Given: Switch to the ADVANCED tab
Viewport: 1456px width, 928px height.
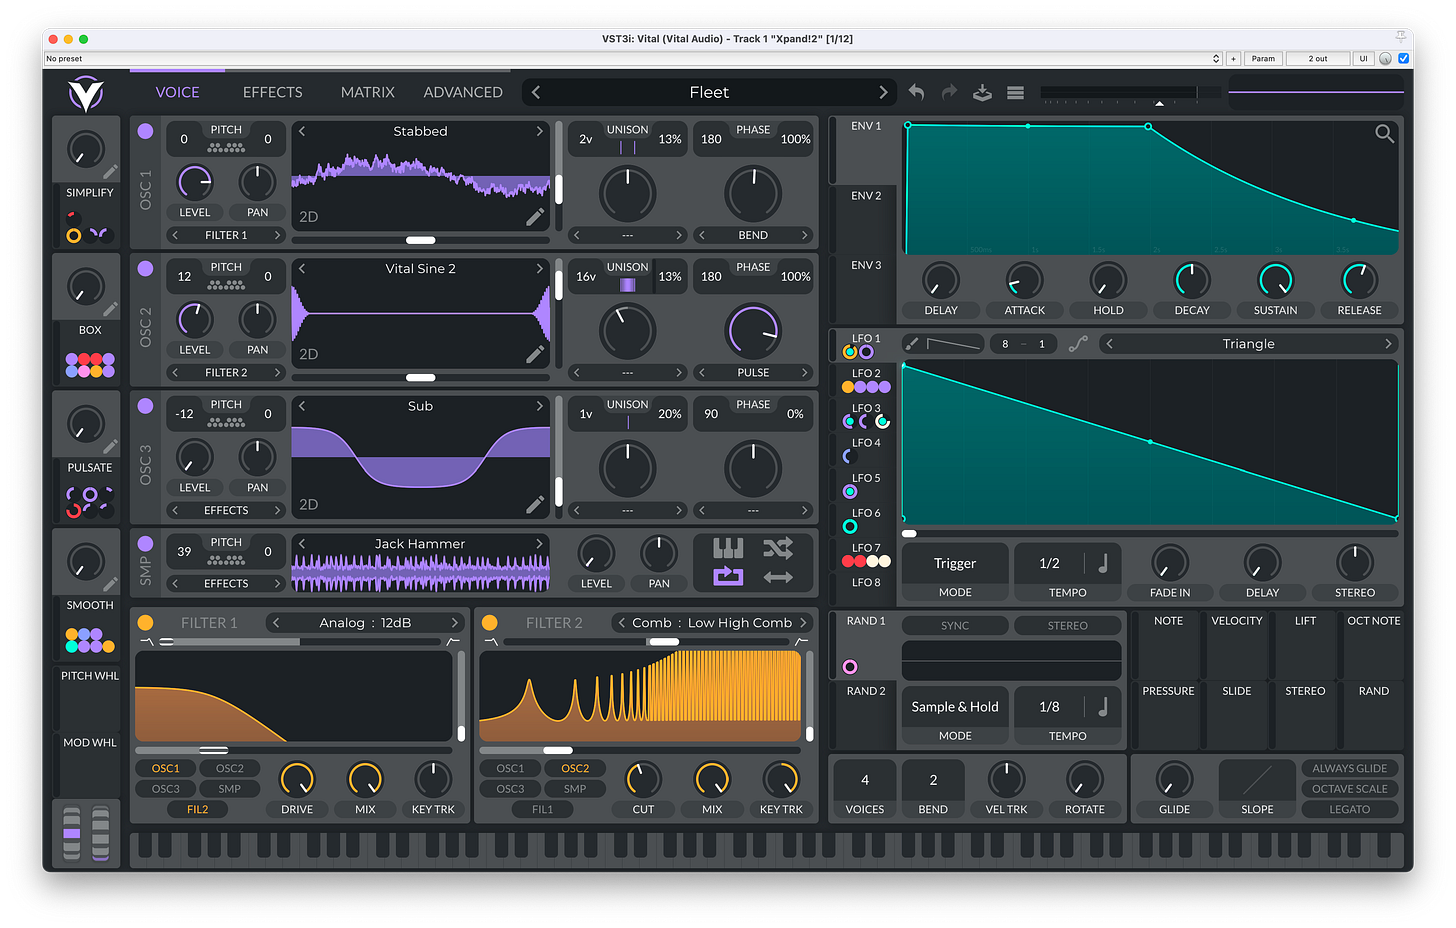Looking at the screenshot, I should tap(463, 92).
